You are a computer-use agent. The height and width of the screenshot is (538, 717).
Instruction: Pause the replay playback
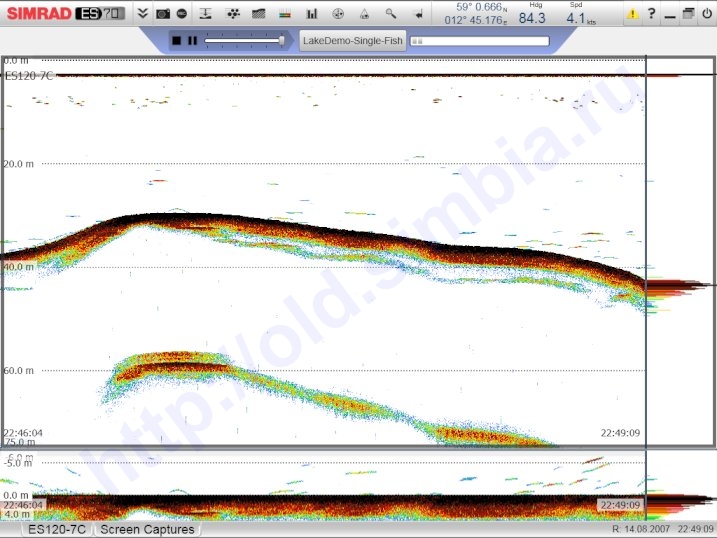[x=192, y=41]
